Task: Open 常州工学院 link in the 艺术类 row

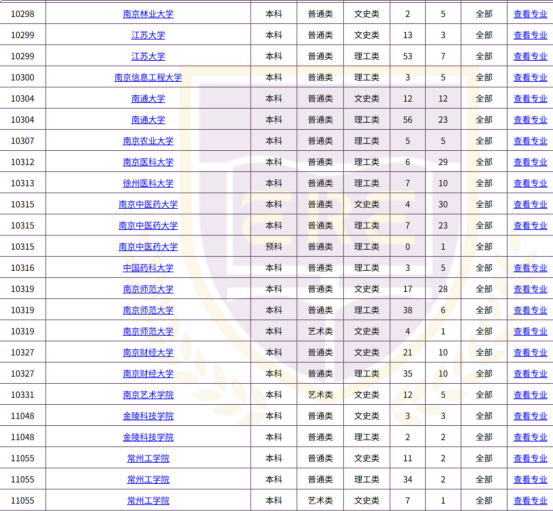Action: (x=148, y=501)
